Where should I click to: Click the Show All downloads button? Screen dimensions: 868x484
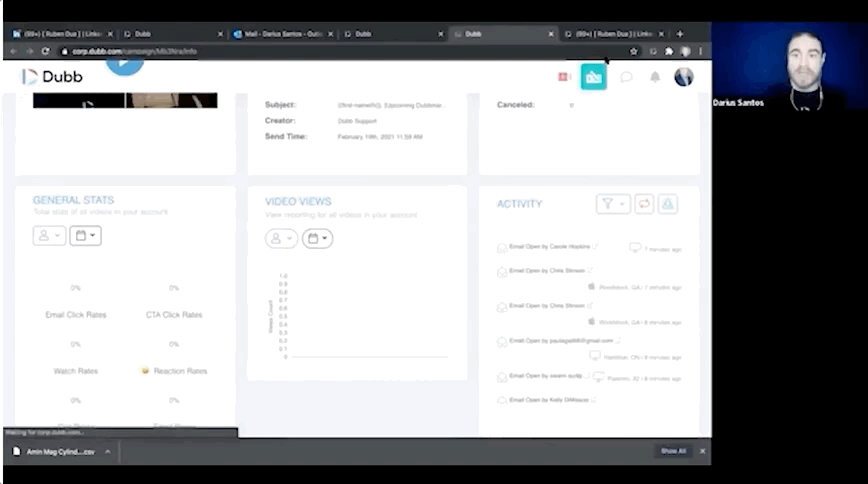pyautogui.click(x=673, y=451)
